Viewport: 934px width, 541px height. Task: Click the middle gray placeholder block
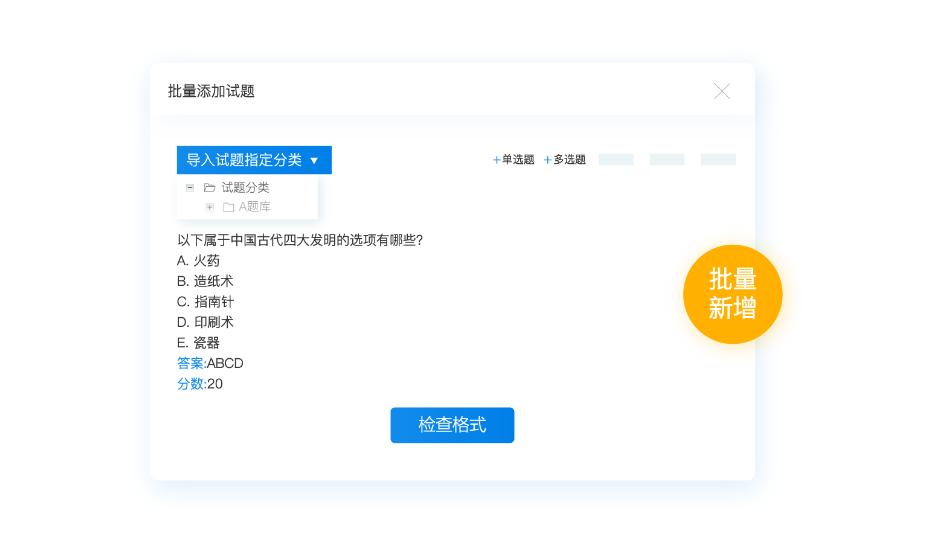(667, 160)
